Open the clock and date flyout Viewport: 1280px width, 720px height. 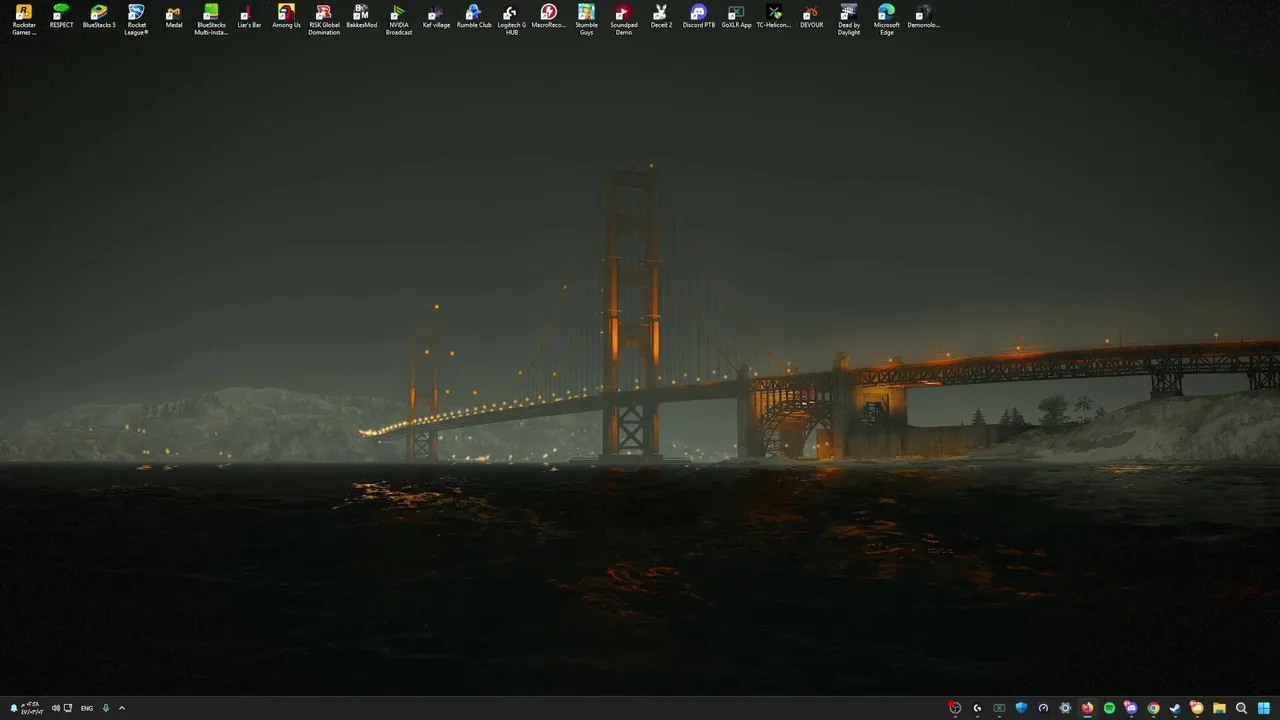point(32,708)
